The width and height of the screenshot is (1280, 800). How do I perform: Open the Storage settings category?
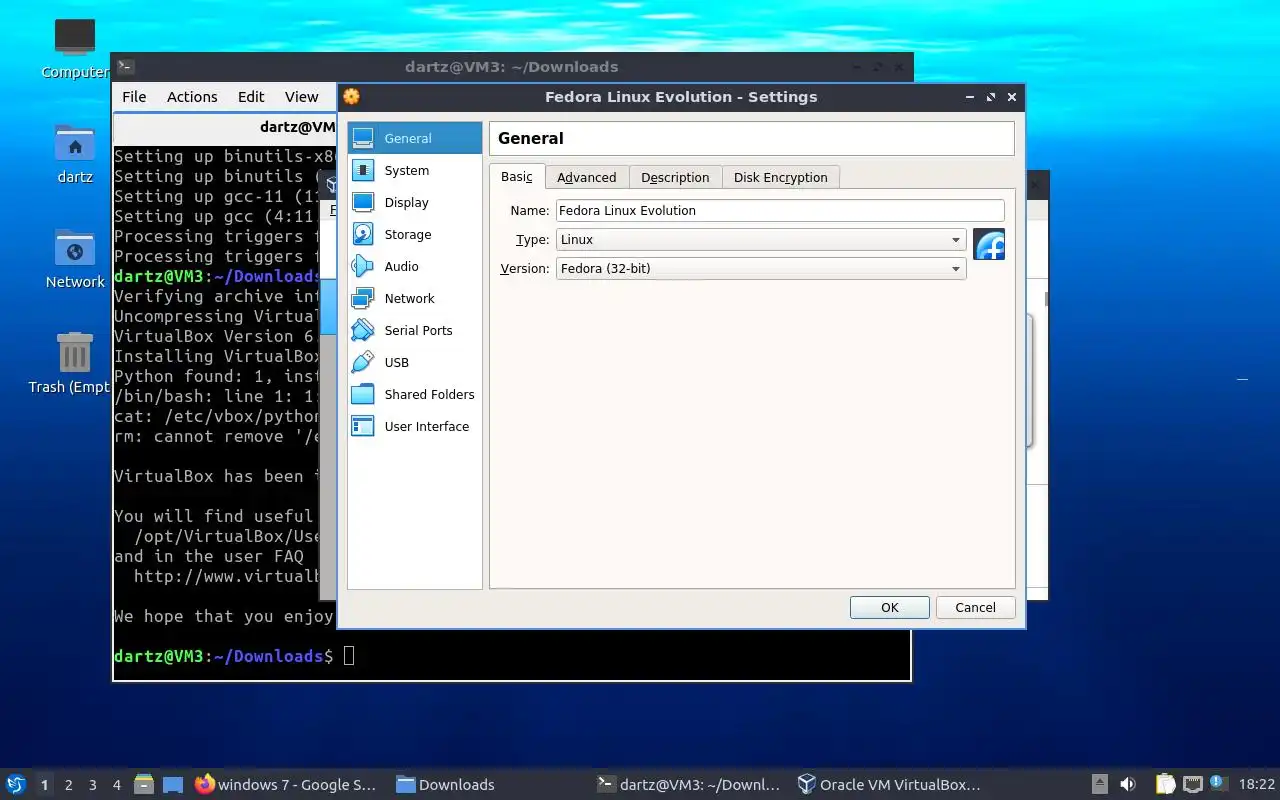(x=414, y=235)
